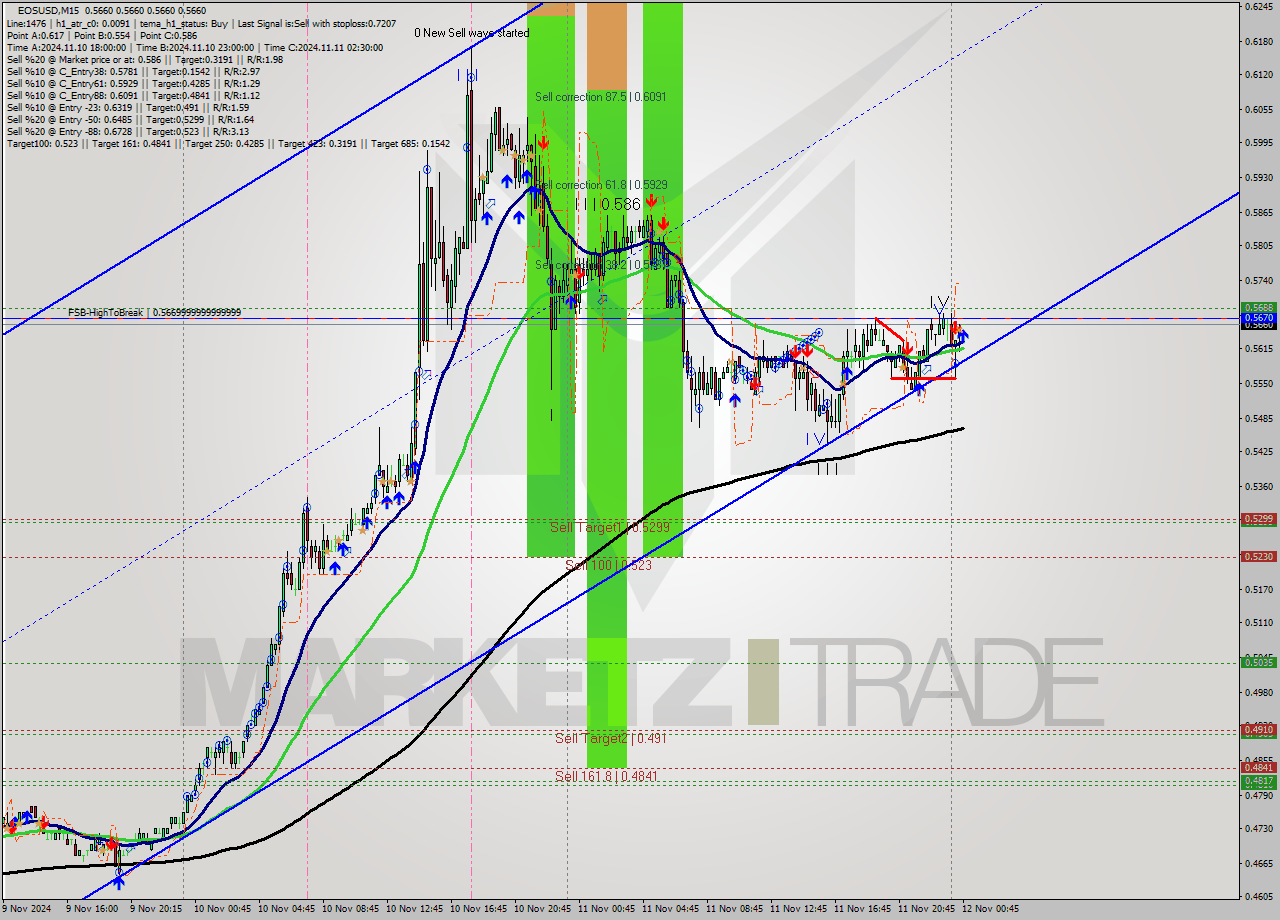This screenshot has height=920, width=1280.
Task: Click the '11 Nov 20:45' time label
Action: (x=926, y=909)
